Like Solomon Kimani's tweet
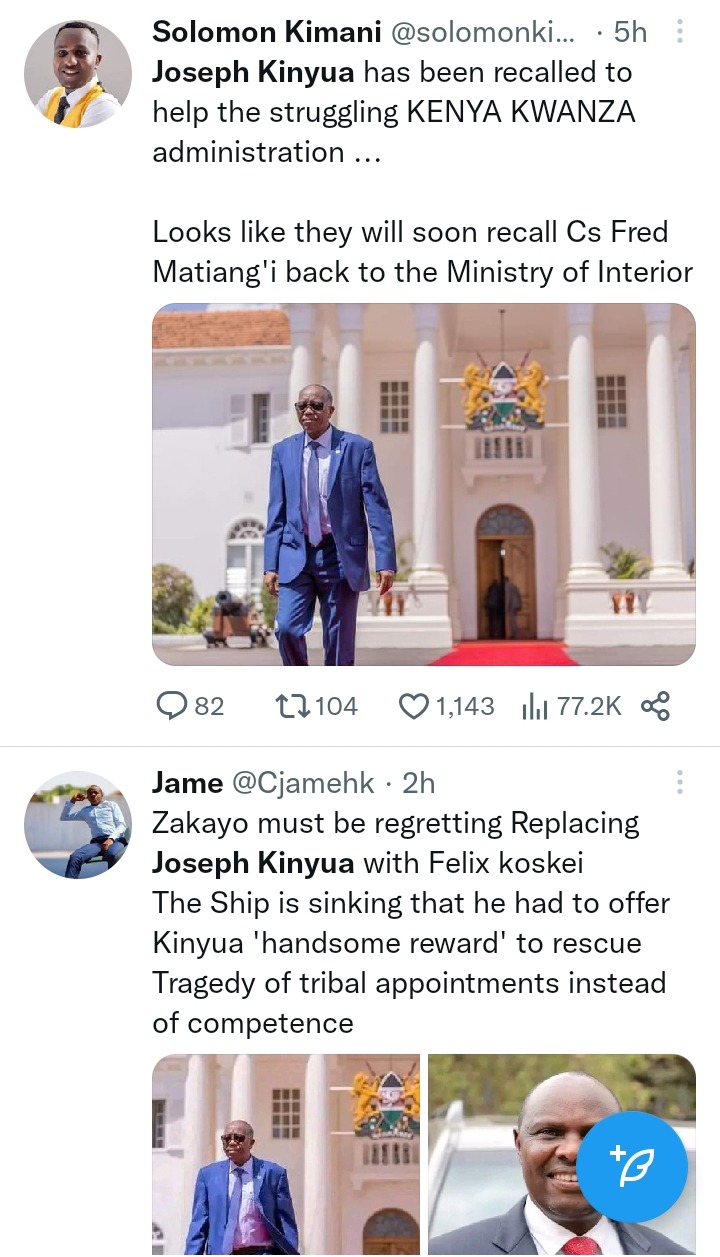This screenshot has height=1257, width=720. pyautogui.click(x=414, y=707)
